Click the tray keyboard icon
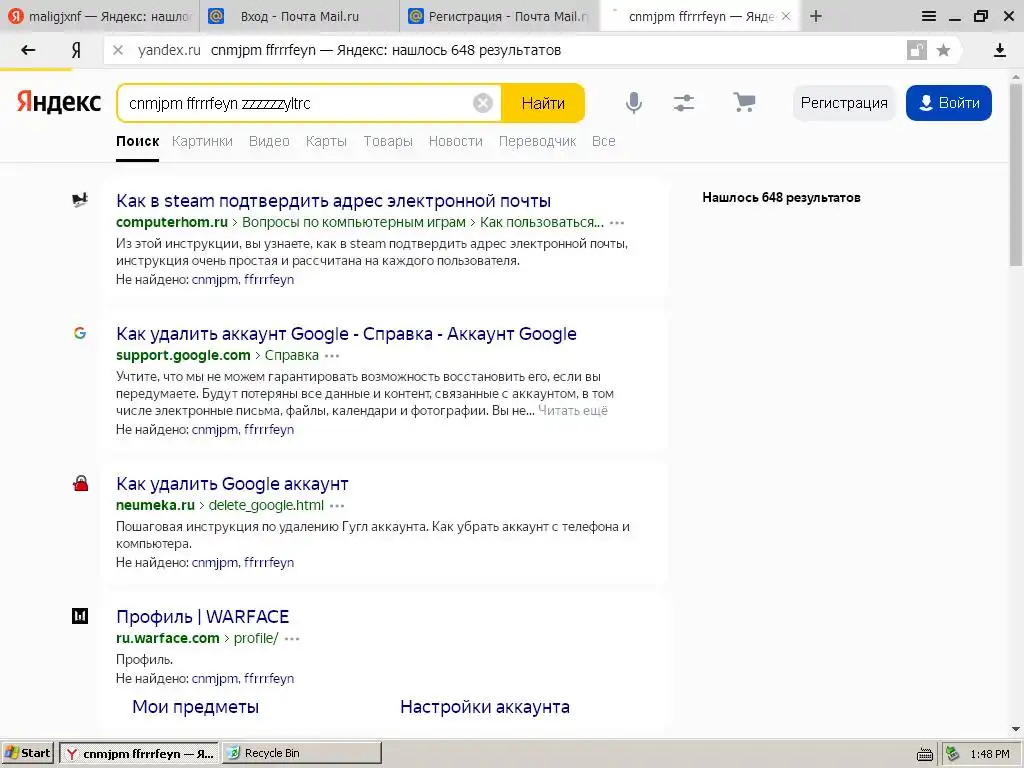The width and height of the screenshot is (1024, 768). 924,754
